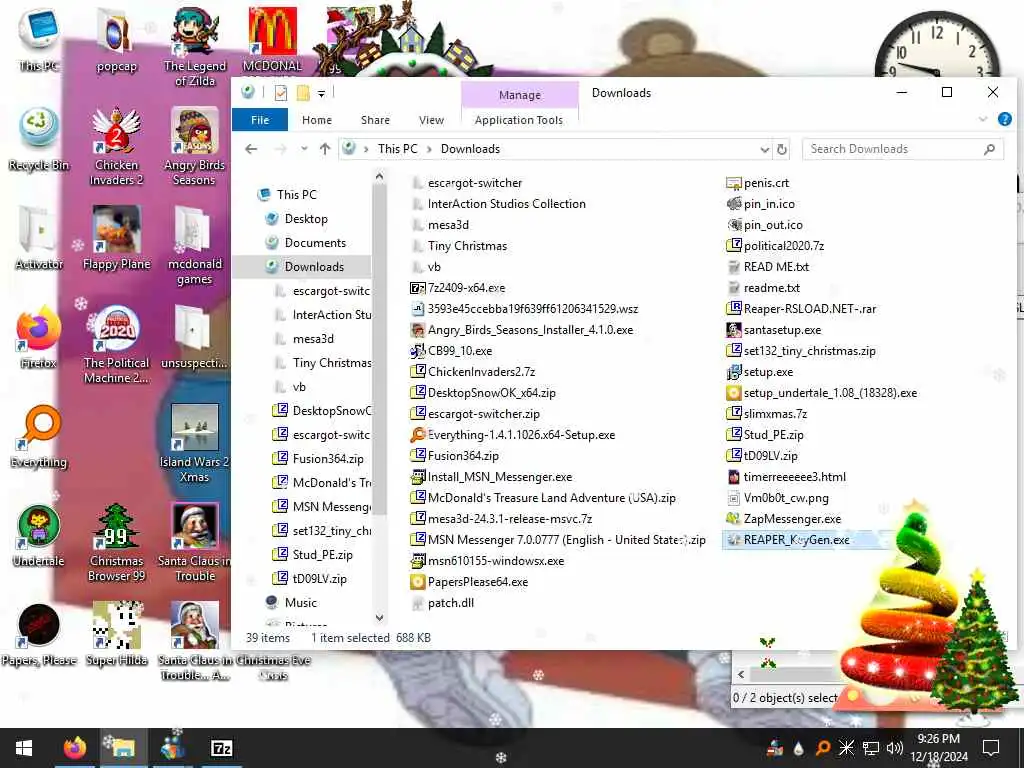Select REAPER_KeyGen.exe file
Screen dimensions: 1024x768
pos(797,540)
